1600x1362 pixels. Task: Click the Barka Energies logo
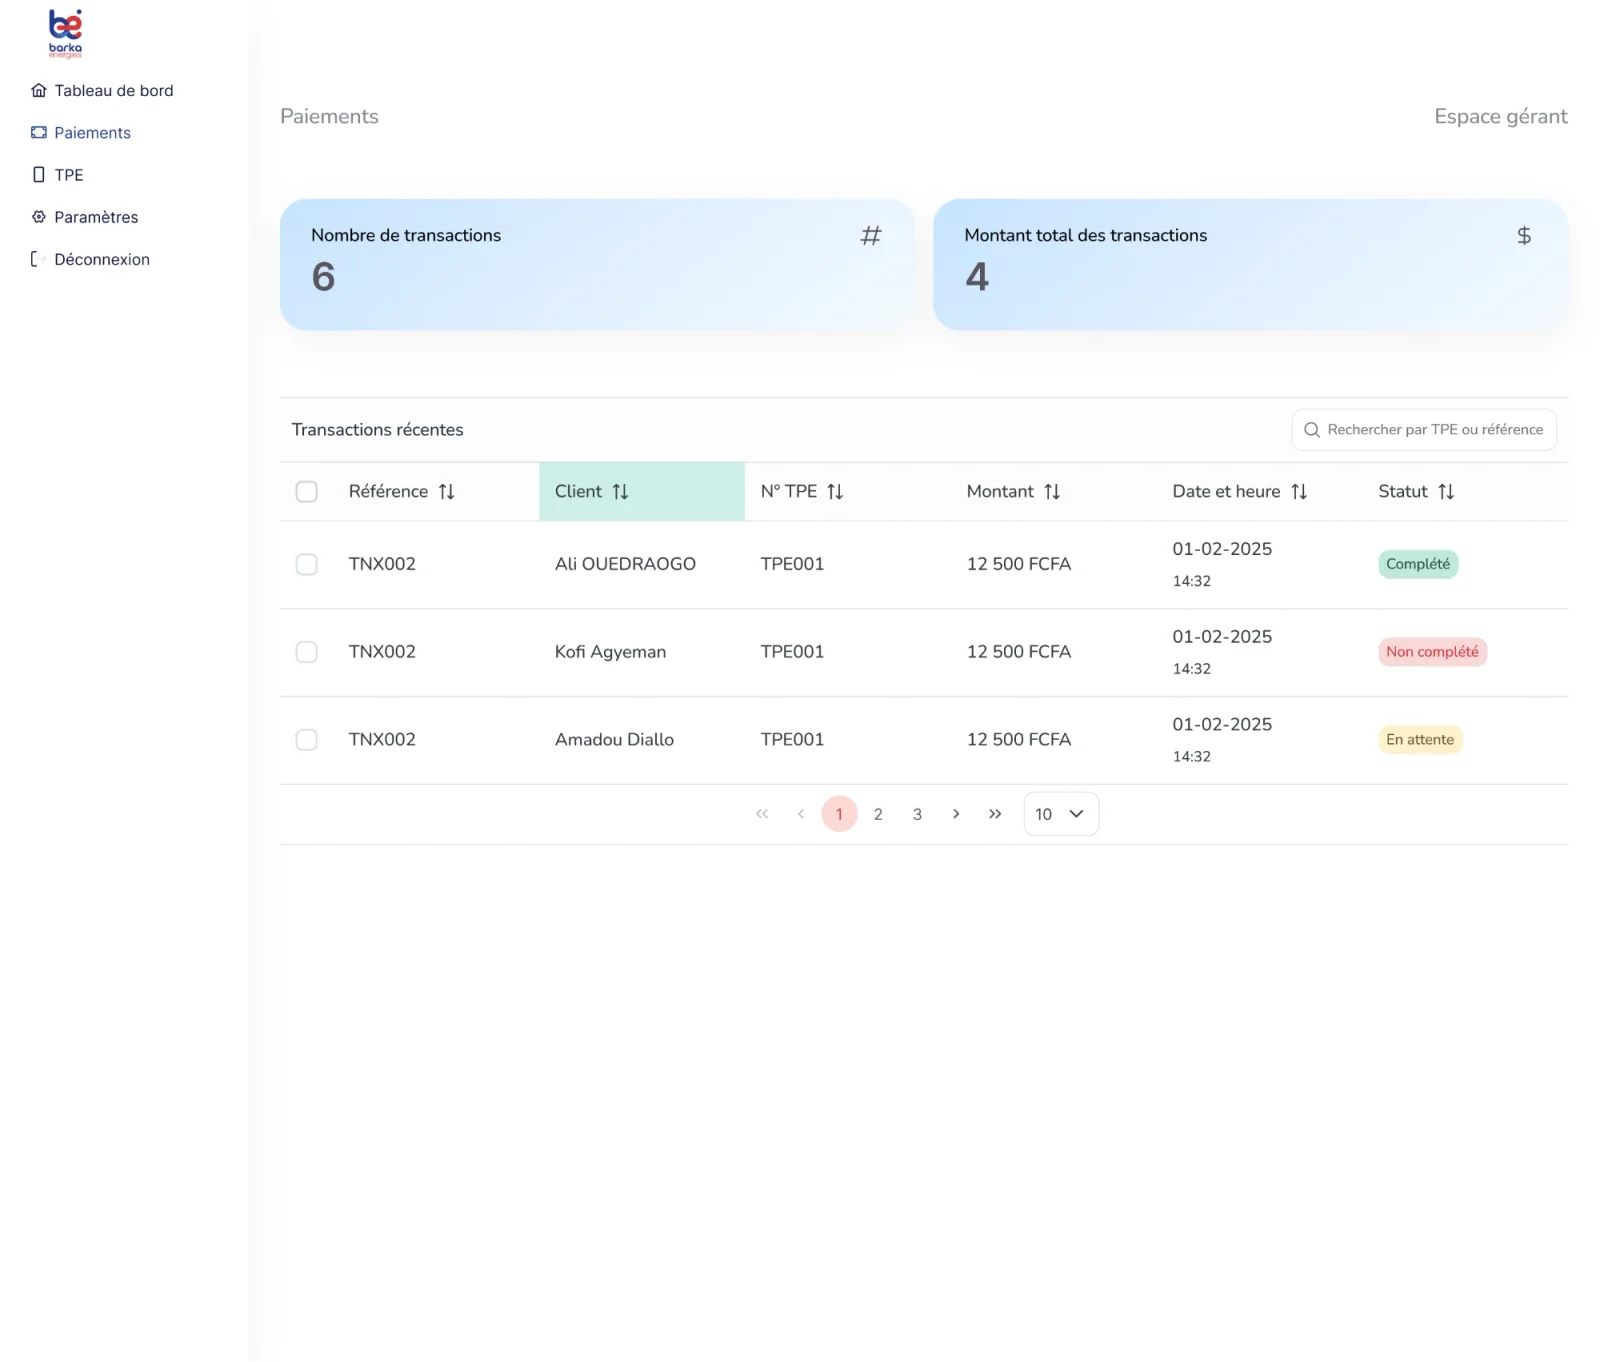click(65, 34)
